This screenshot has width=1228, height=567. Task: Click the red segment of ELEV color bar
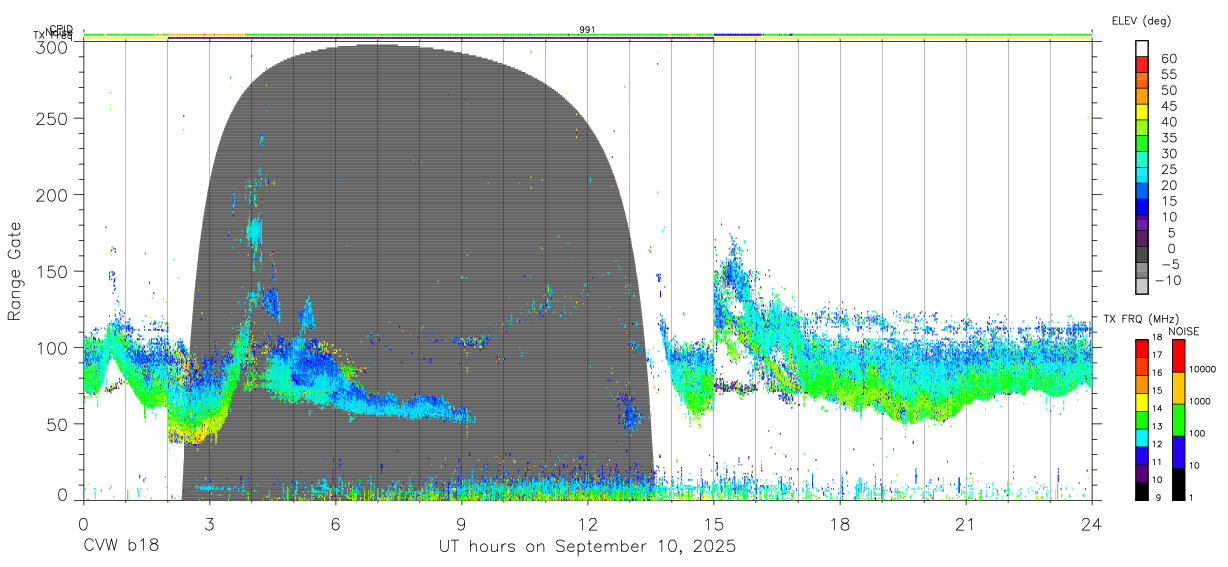[x=1142, y=64]
